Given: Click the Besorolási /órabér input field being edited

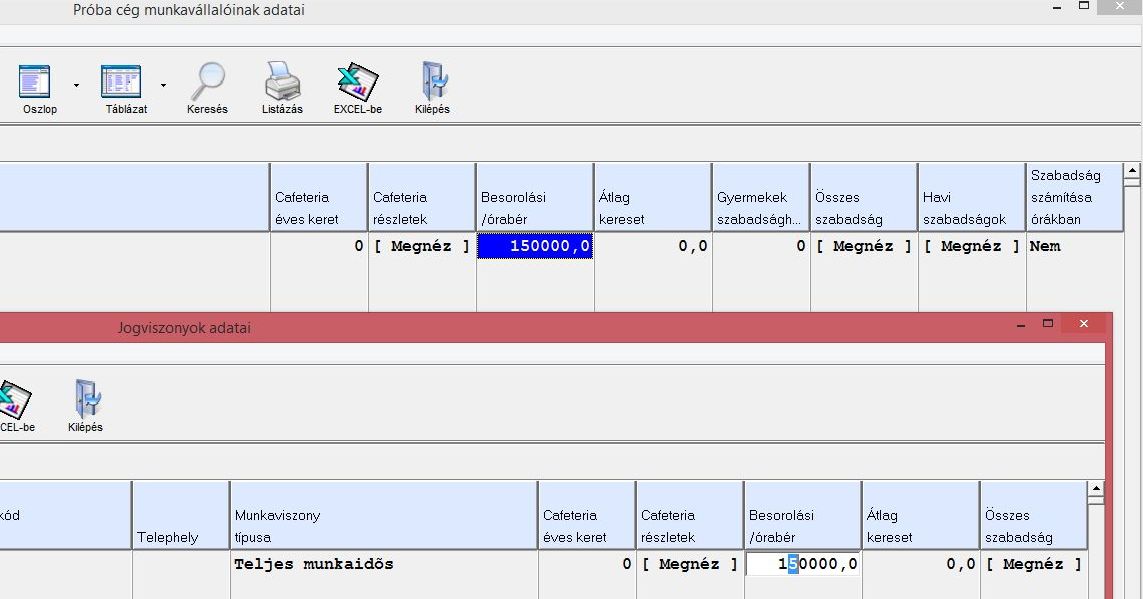Looking at the screenshot, I should (803, 564).
